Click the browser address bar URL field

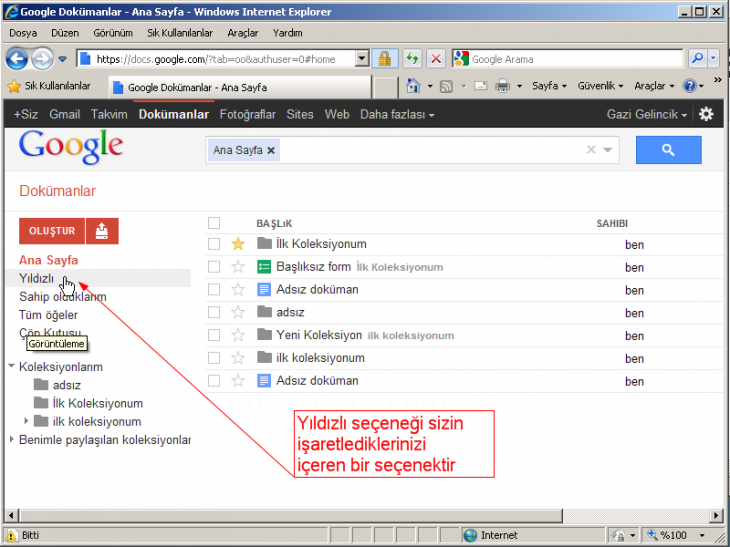coord(220,59)
